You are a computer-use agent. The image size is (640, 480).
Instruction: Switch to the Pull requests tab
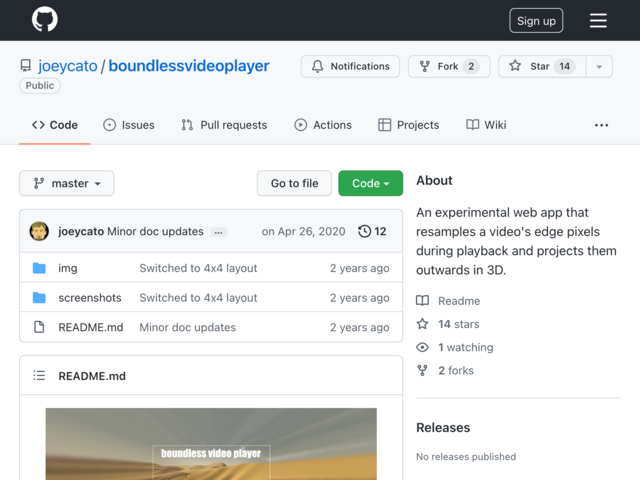(x=224, y=125)
